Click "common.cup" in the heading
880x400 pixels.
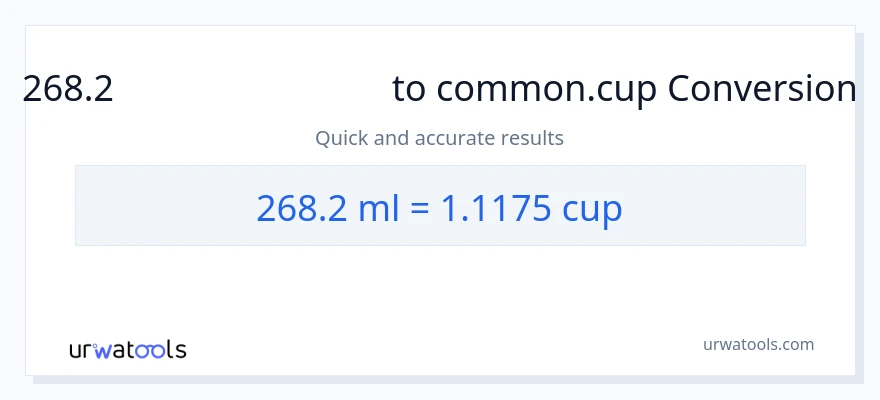[x=547, y=90]
